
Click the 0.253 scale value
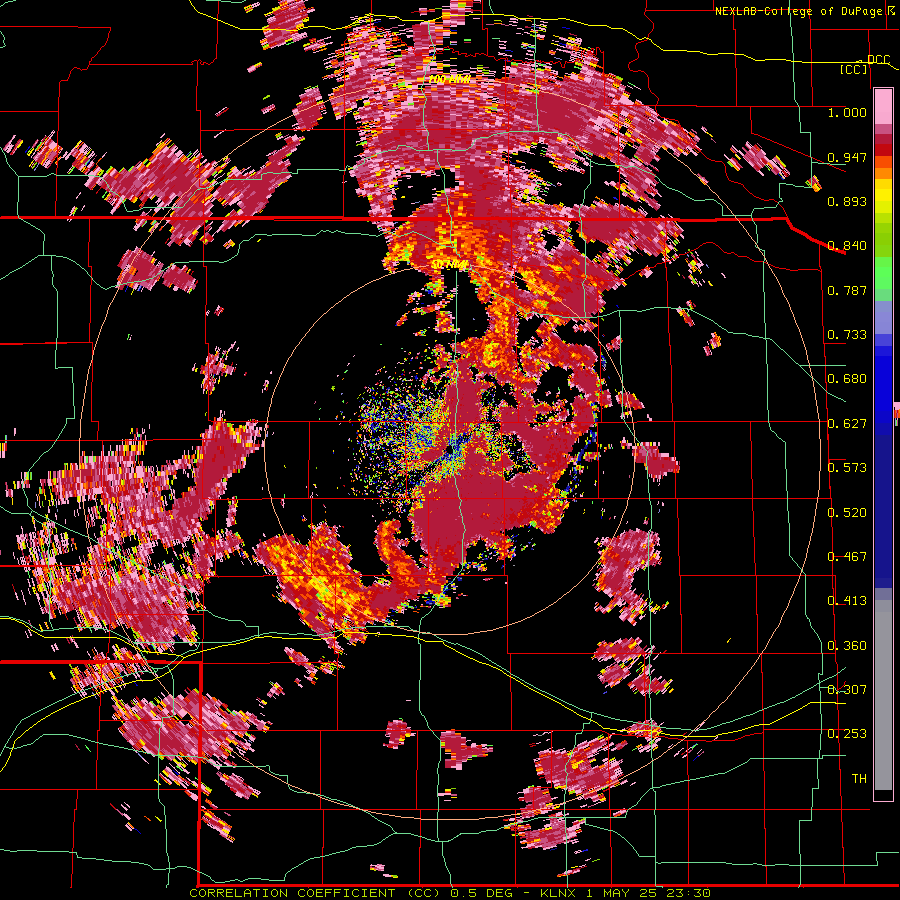(x=847, y=734)
